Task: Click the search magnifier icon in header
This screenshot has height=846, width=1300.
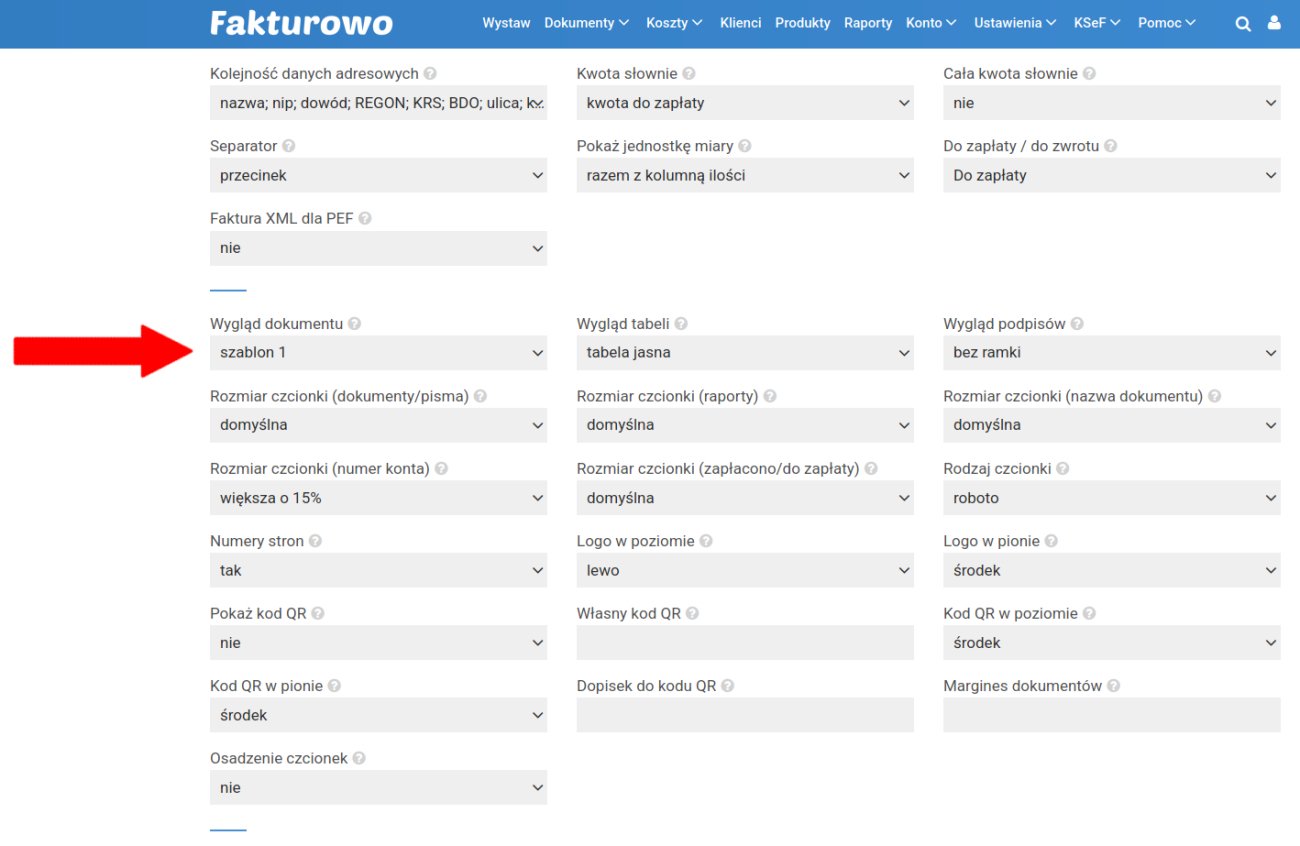Action: (x=1243, y=24)
